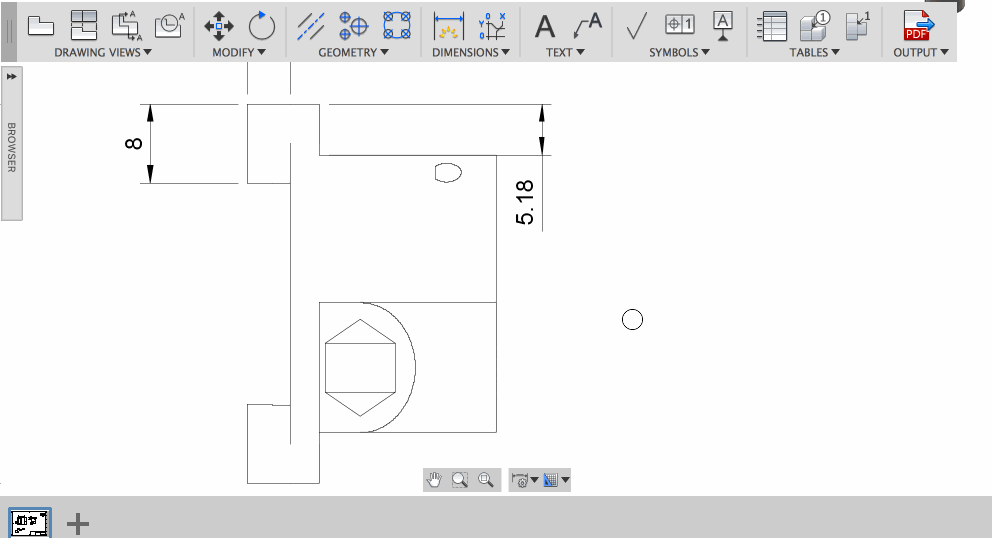Select the 5.18 dimension text

point(524,203)
